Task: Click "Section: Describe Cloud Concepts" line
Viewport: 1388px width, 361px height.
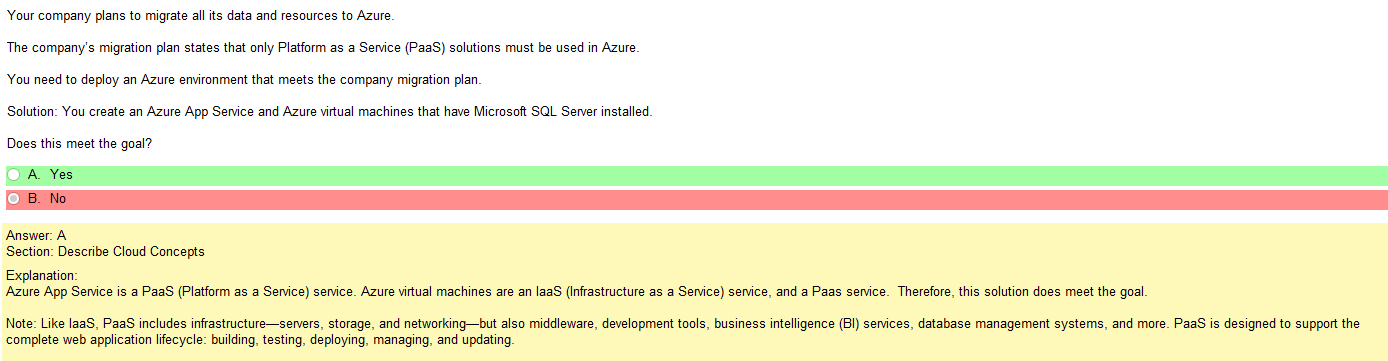Action: click(105, 252)
